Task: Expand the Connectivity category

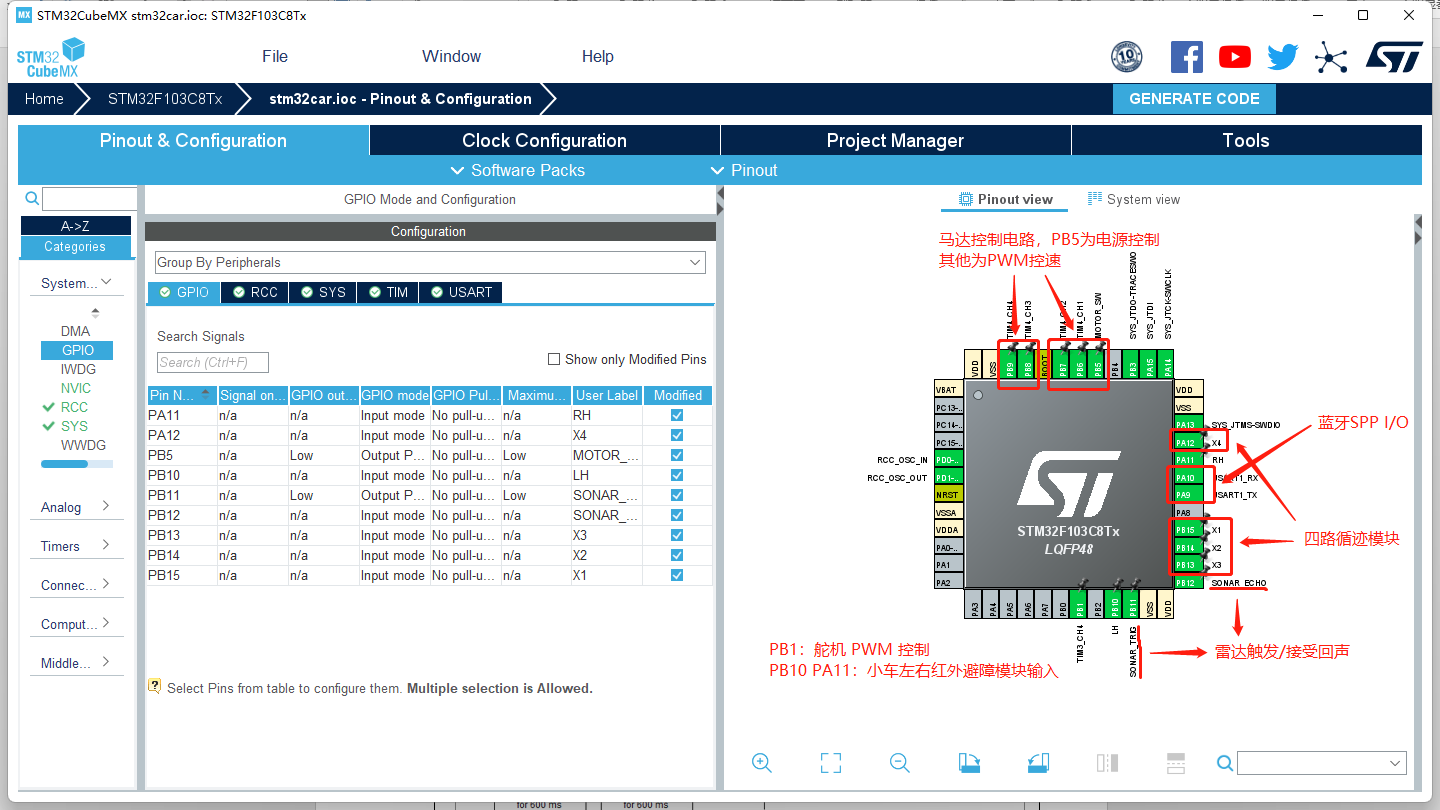Action: pos(76,585)
